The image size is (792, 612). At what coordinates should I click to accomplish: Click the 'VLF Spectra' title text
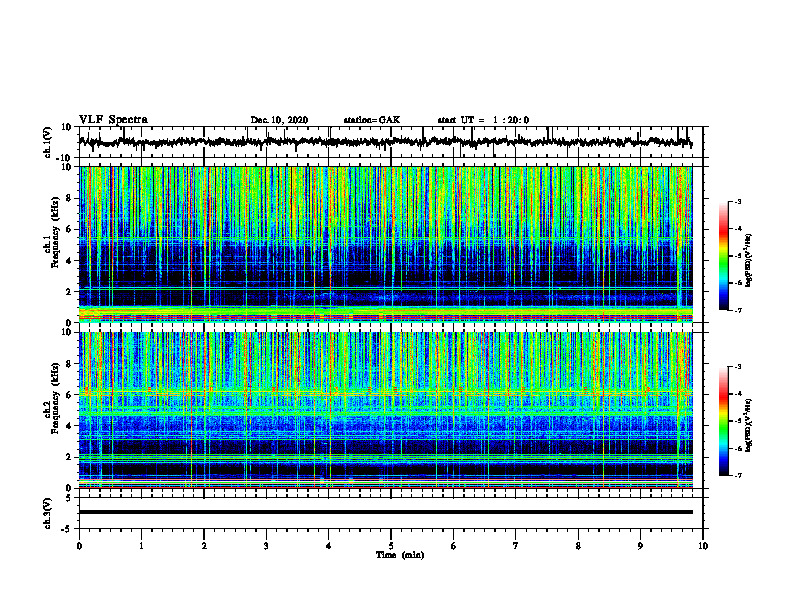[x=113, y=120]
